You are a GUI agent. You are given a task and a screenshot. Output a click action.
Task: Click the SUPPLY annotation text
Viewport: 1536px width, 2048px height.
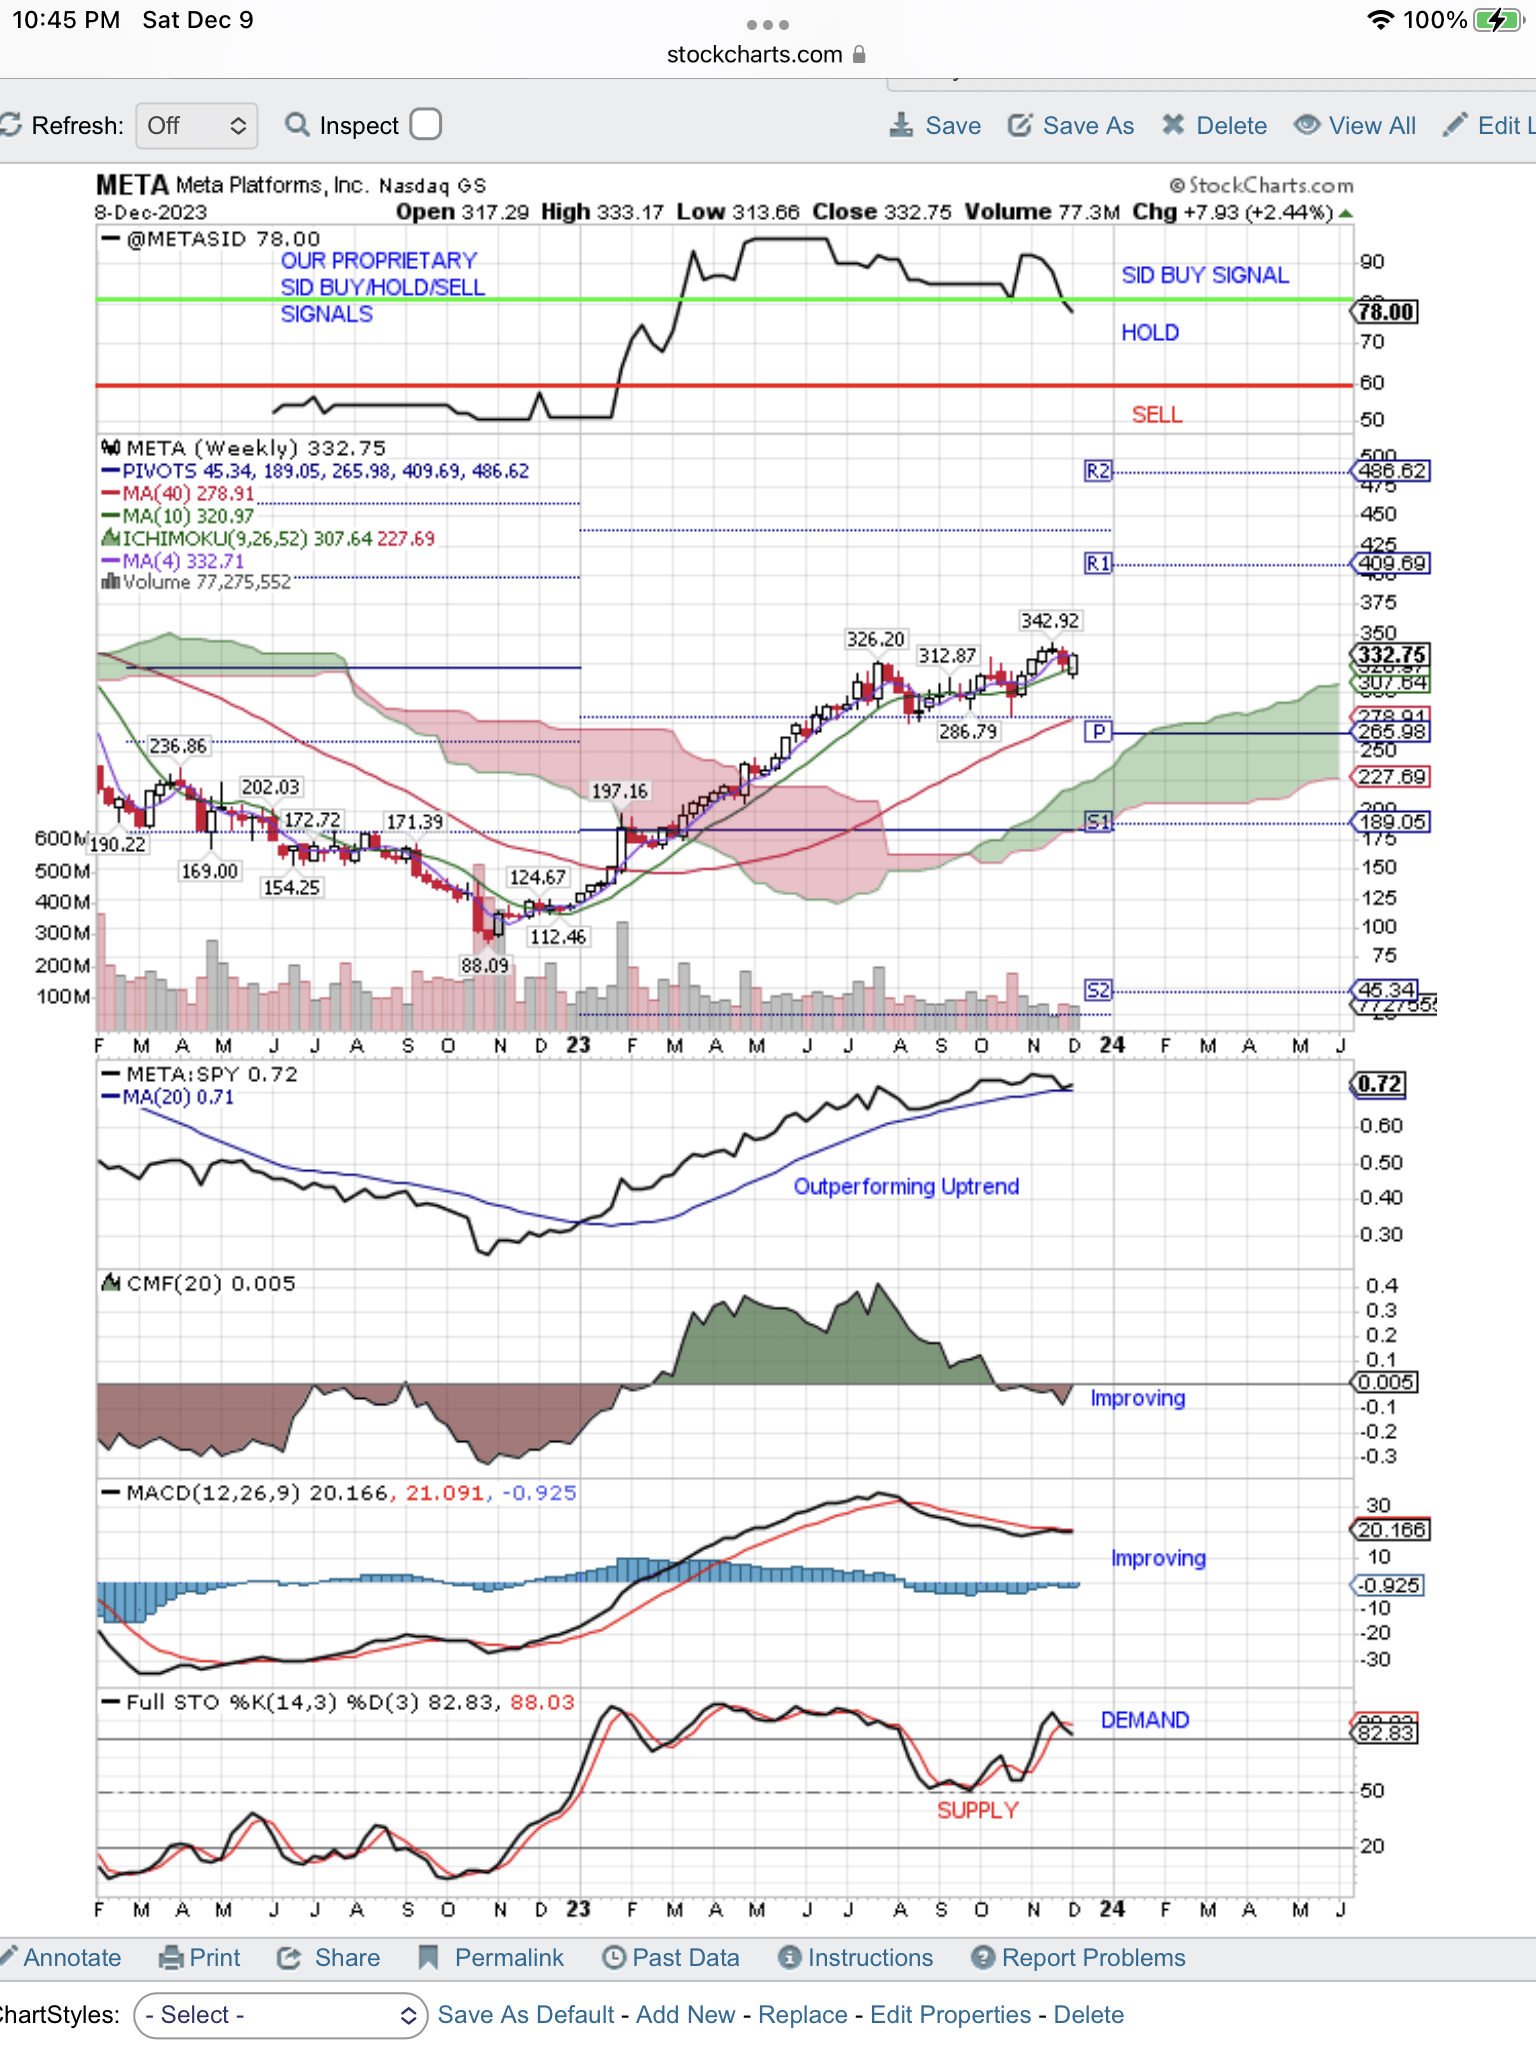pos(977,1810)
